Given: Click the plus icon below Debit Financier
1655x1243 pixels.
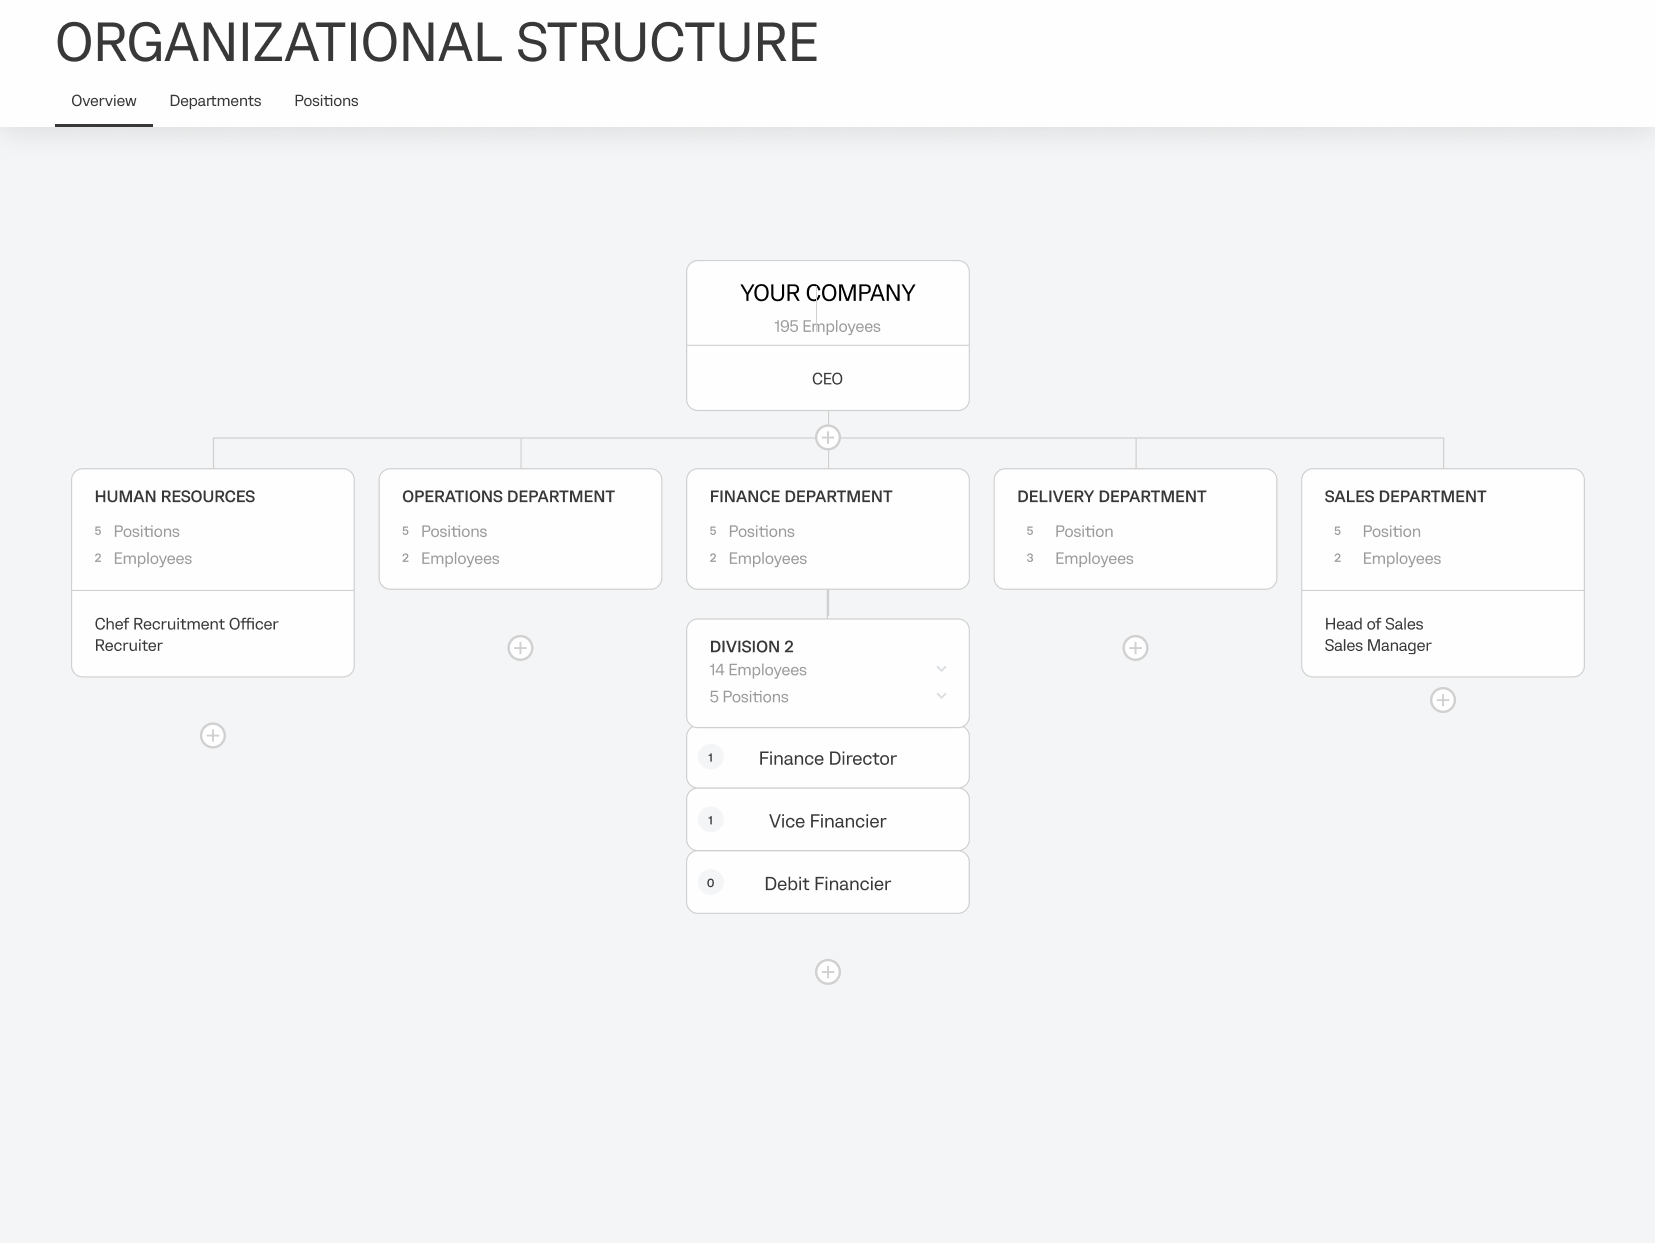Looking at the screenshot, I should (827, 972).
